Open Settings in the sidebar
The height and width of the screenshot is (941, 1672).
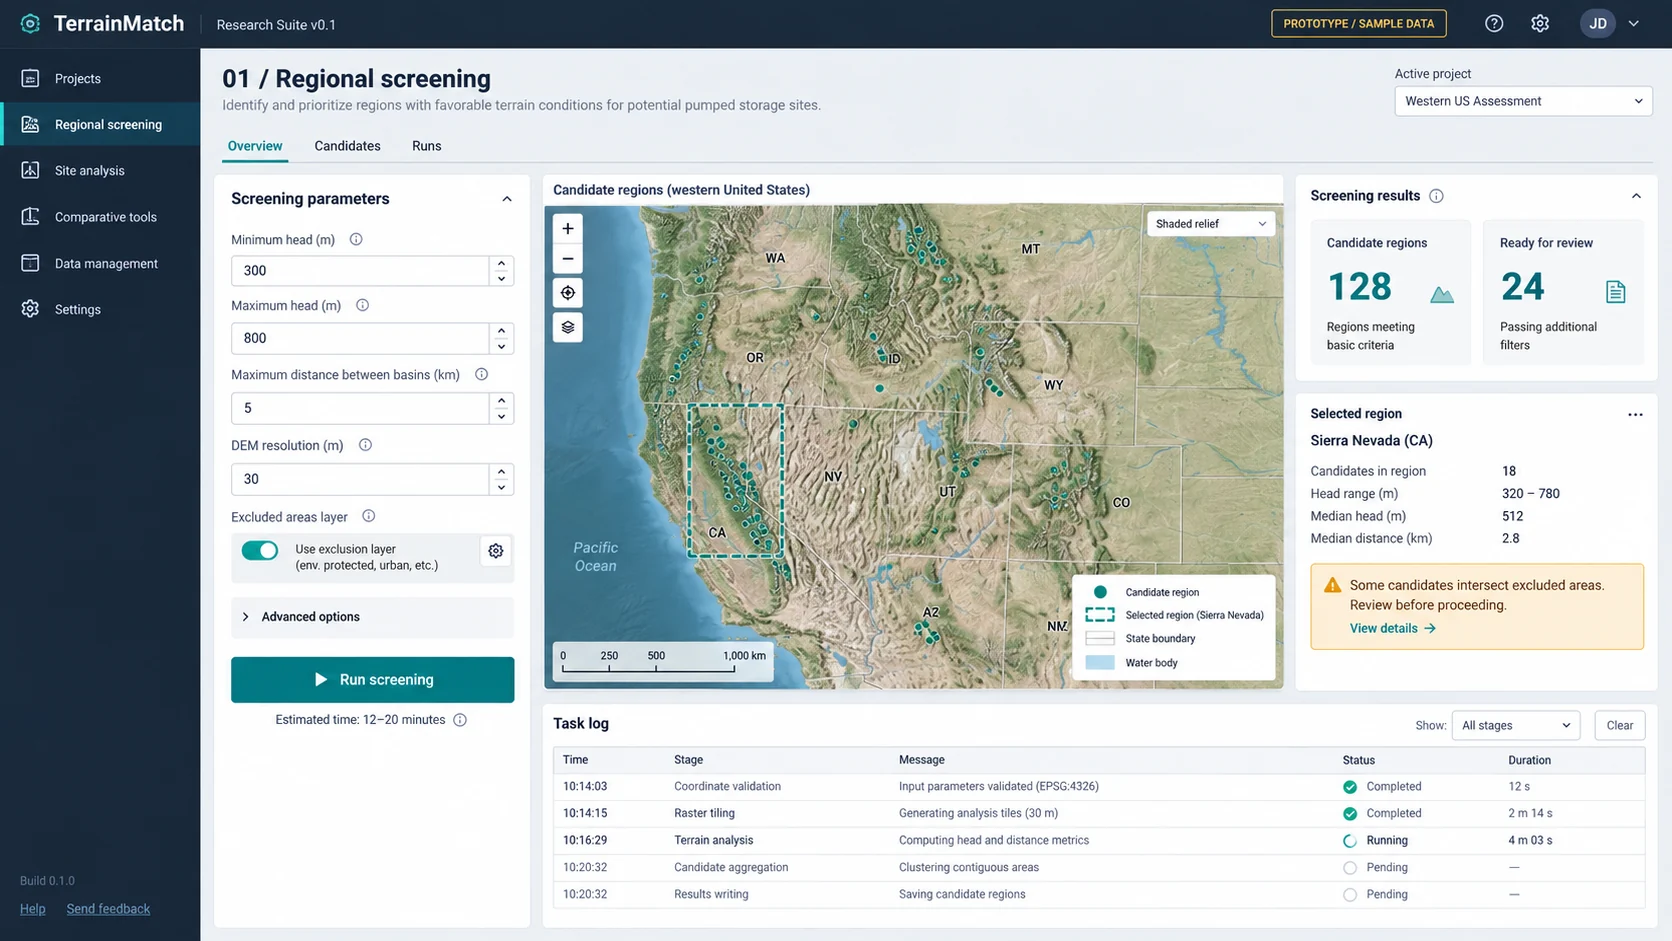click(x=100, y=309)
